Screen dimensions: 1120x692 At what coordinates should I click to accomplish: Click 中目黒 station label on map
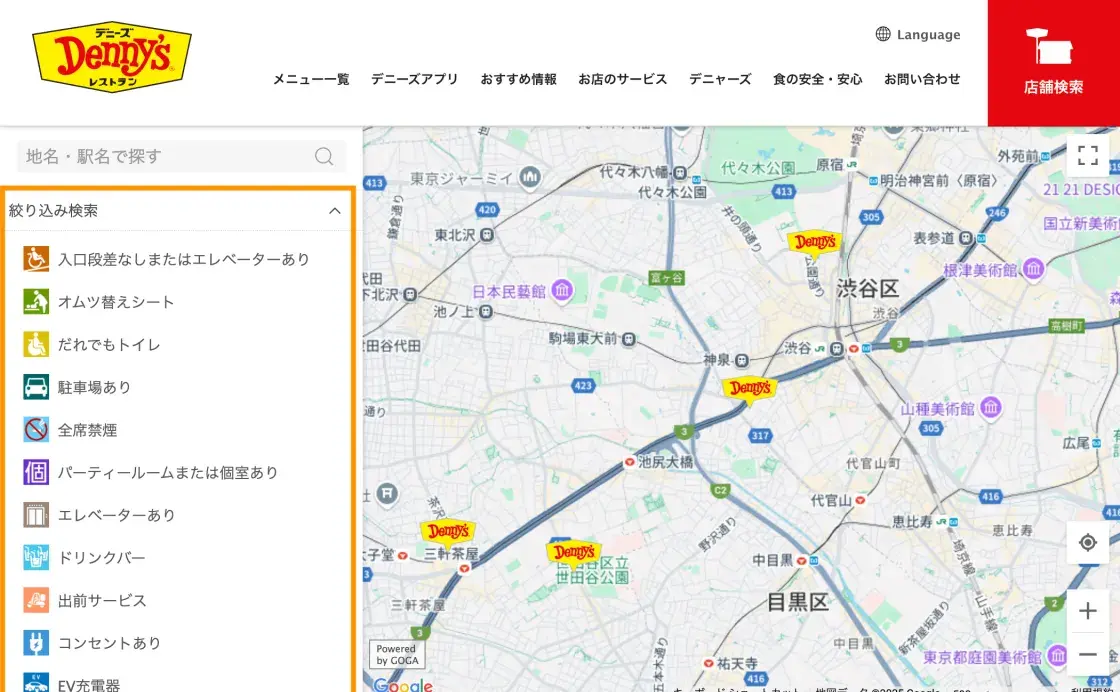[x=772, y=560]
